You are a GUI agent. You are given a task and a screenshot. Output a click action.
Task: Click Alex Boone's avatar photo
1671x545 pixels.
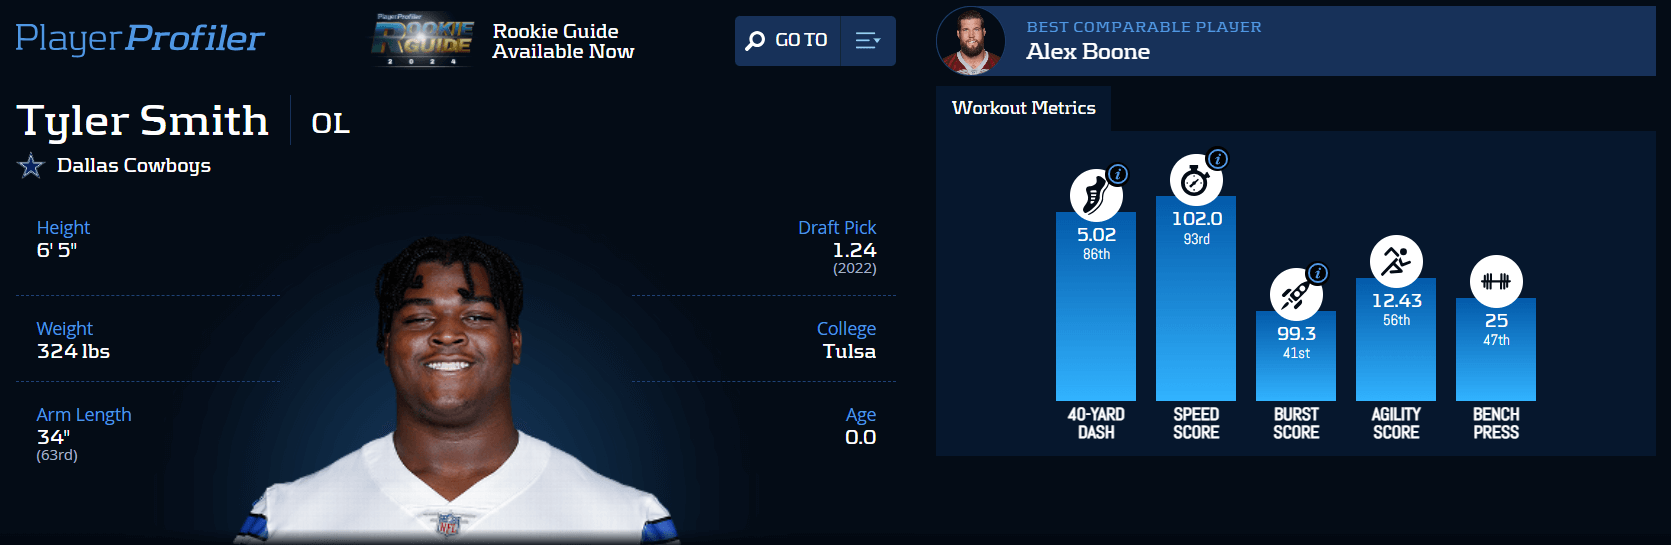(x=971, y=41)
